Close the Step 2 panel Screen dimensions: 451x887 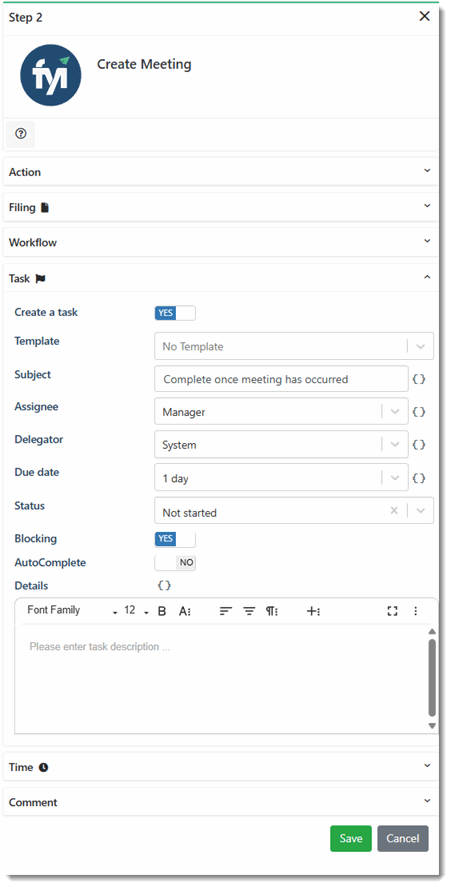(424, 16)
